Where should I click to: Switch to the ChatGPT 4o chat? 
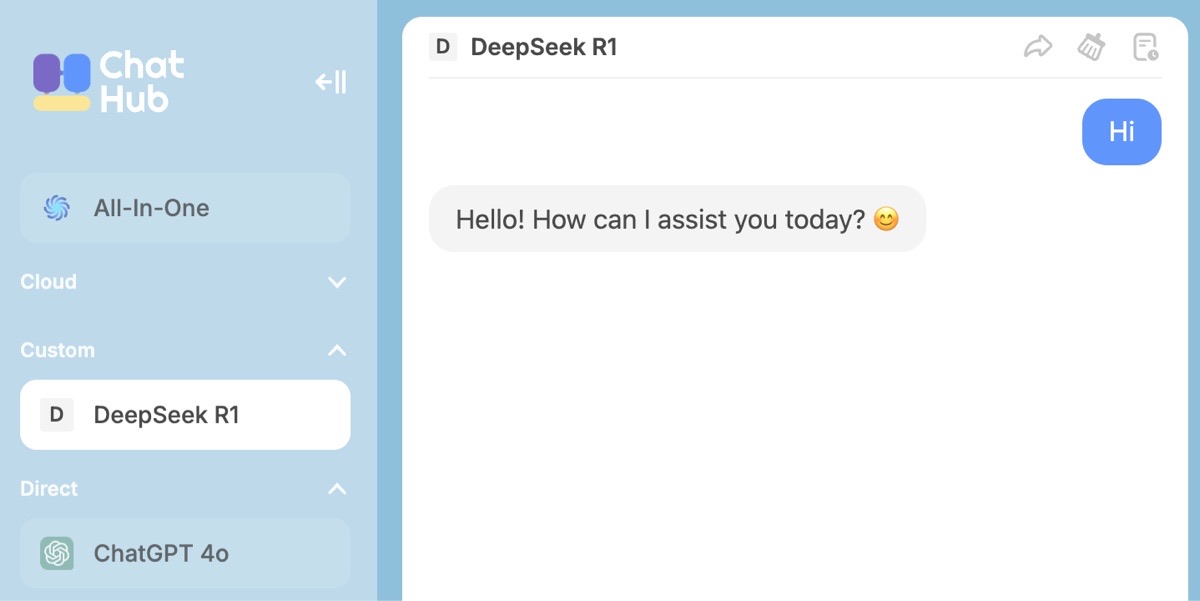[185, 553]
